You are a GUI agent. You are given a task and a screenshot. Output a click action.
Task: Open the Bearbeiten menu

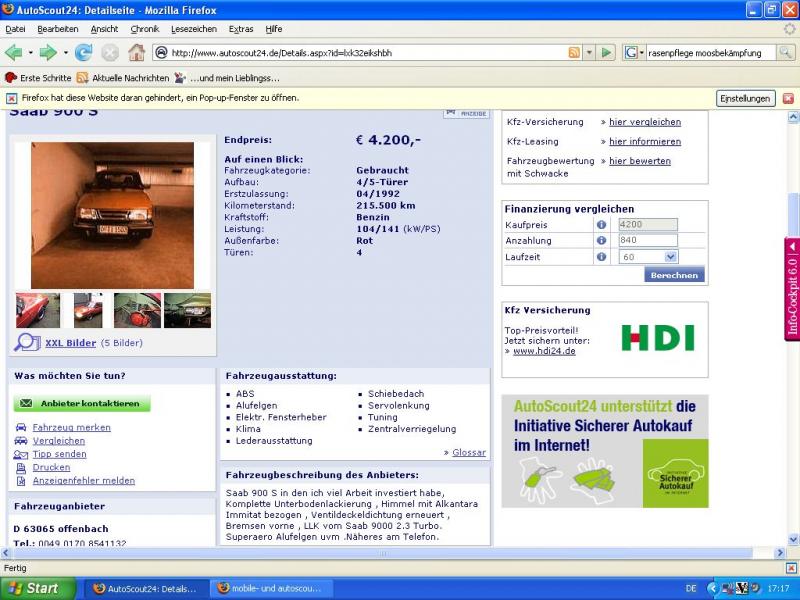coord(58,29)
